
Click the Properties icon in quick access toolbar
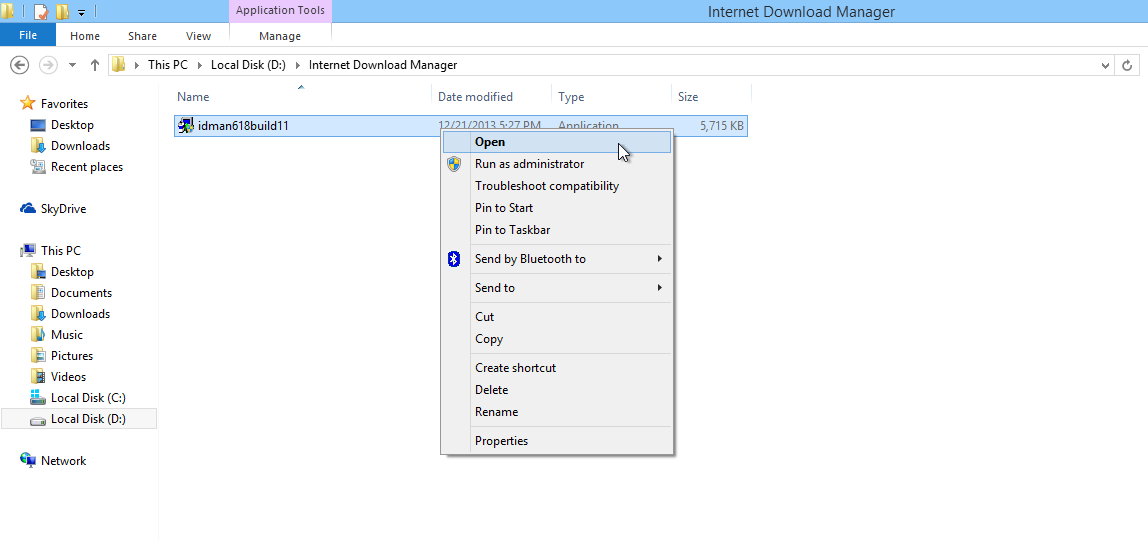[x=42, y=11]
